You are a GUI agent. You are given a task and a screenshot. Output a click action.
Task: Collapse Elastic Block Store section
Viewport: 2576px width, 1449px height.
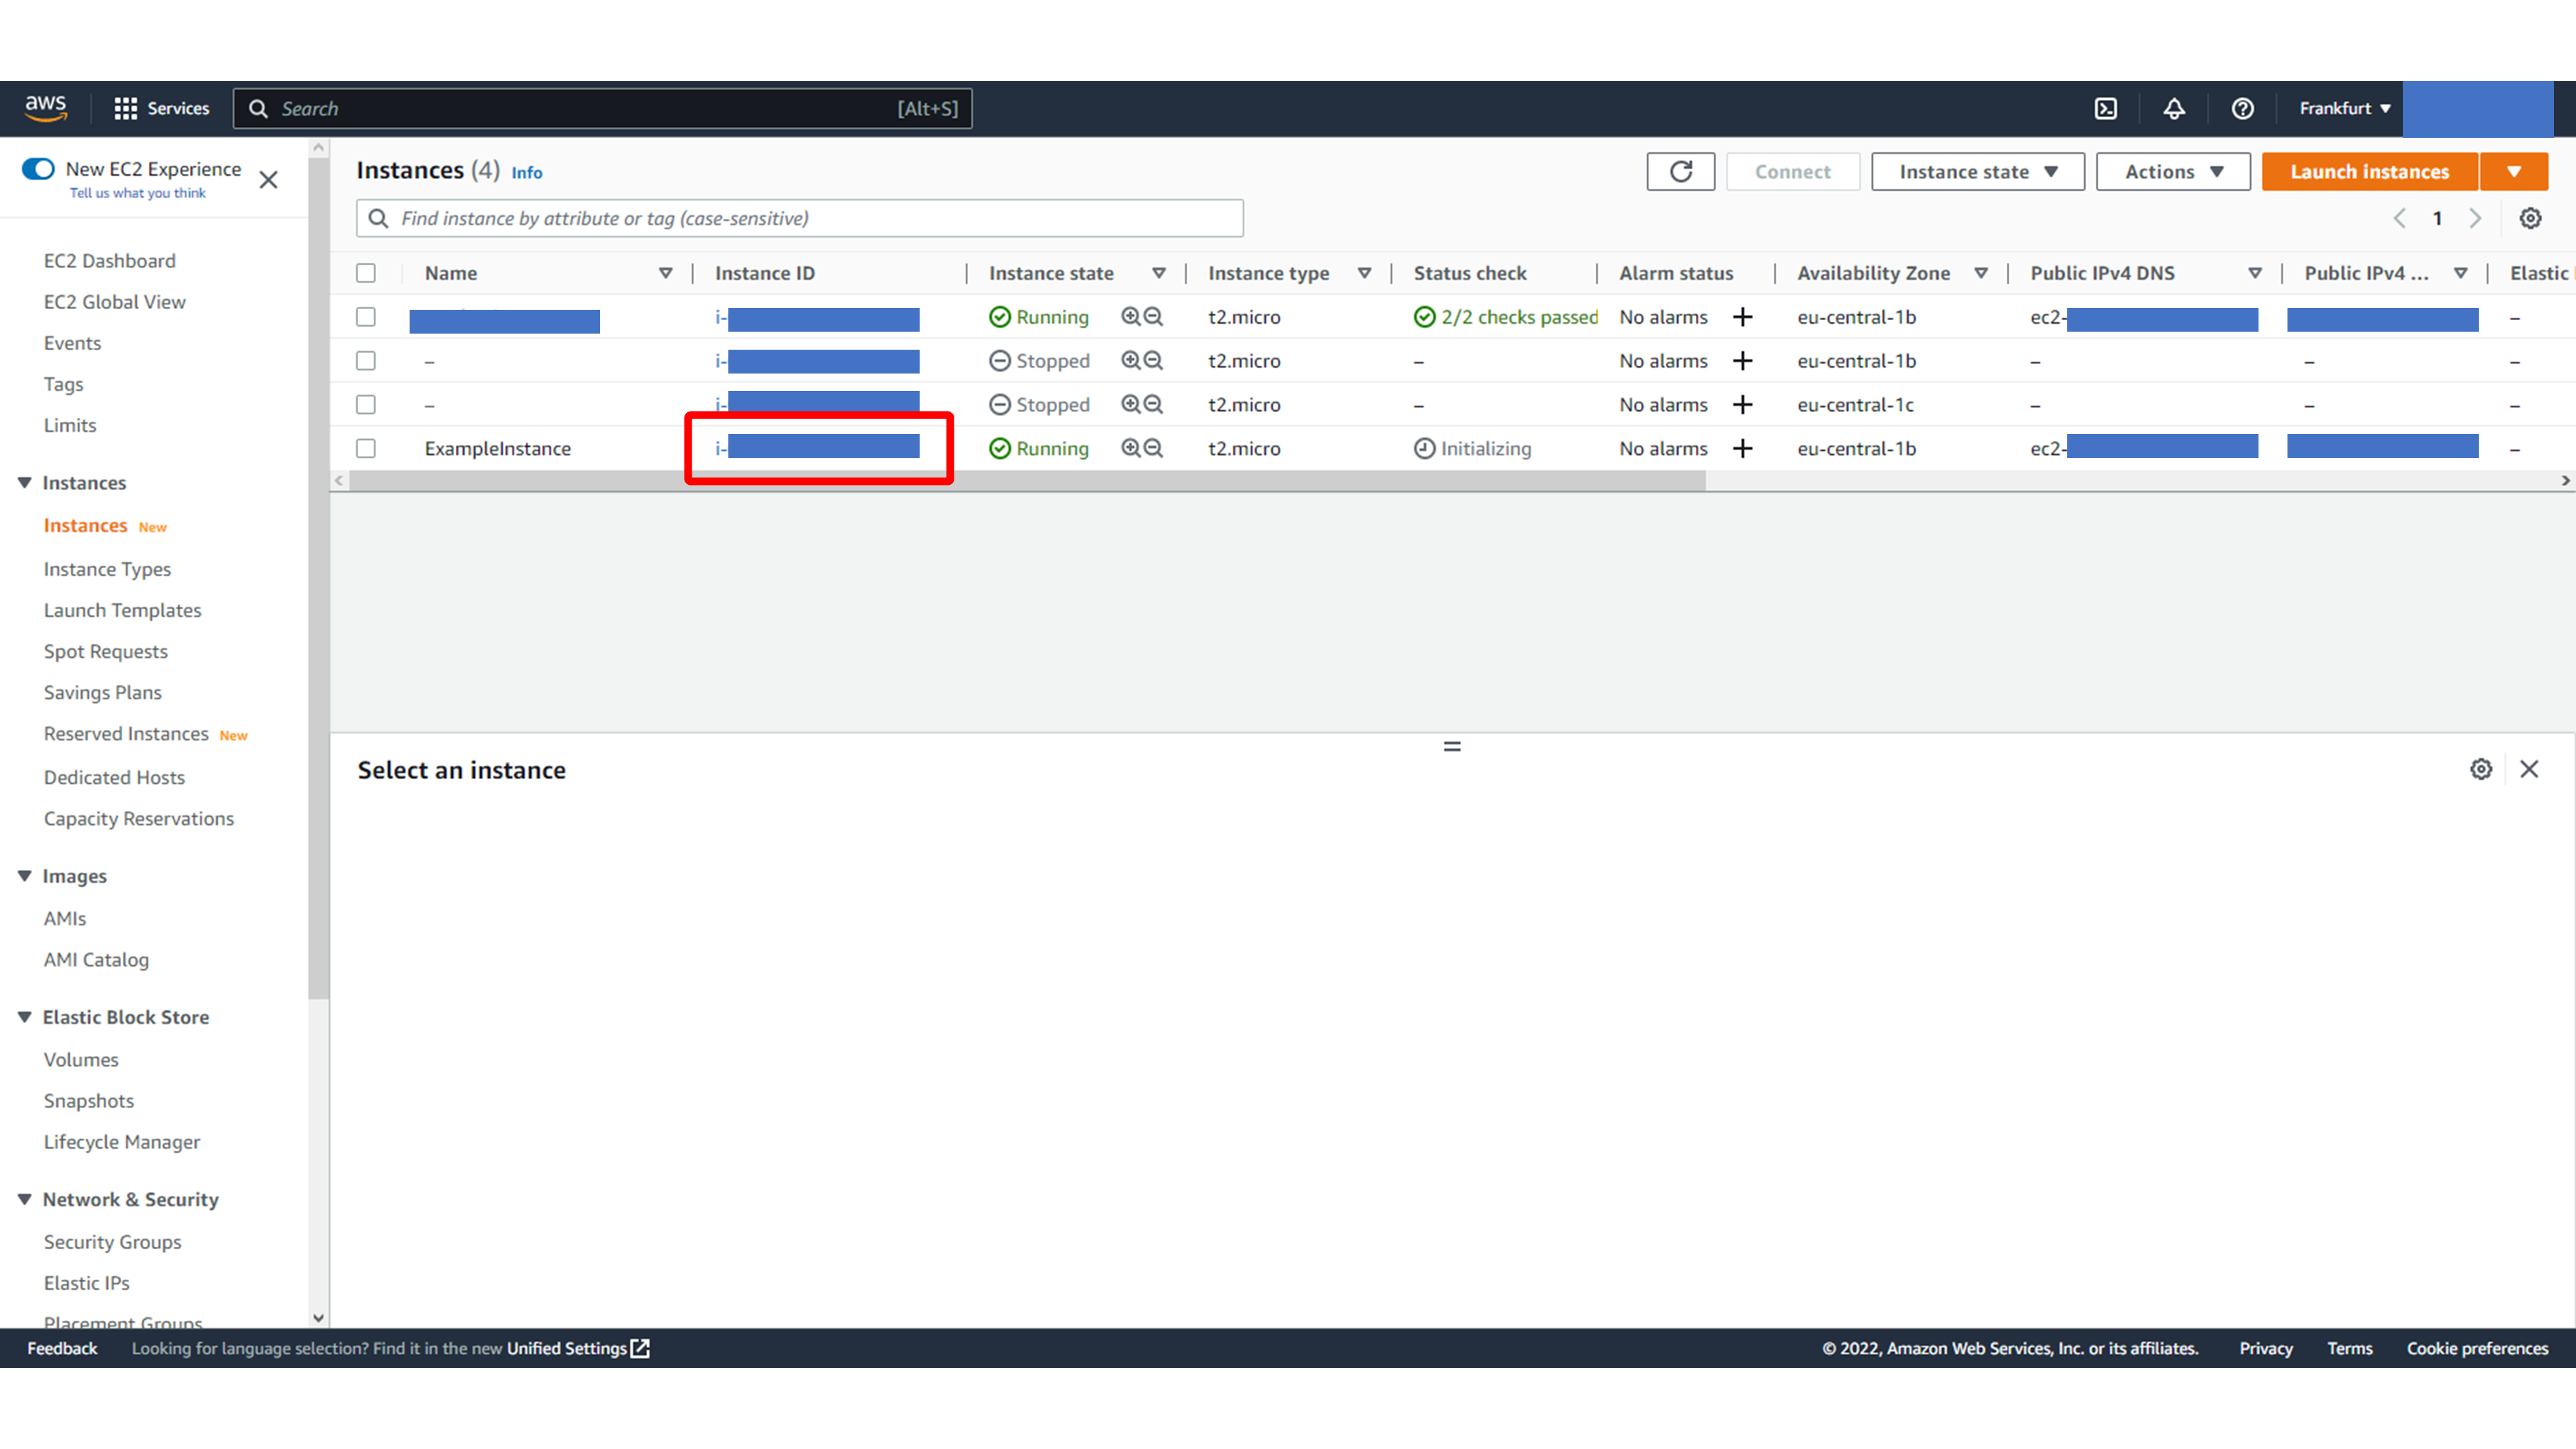[24, 1017]
